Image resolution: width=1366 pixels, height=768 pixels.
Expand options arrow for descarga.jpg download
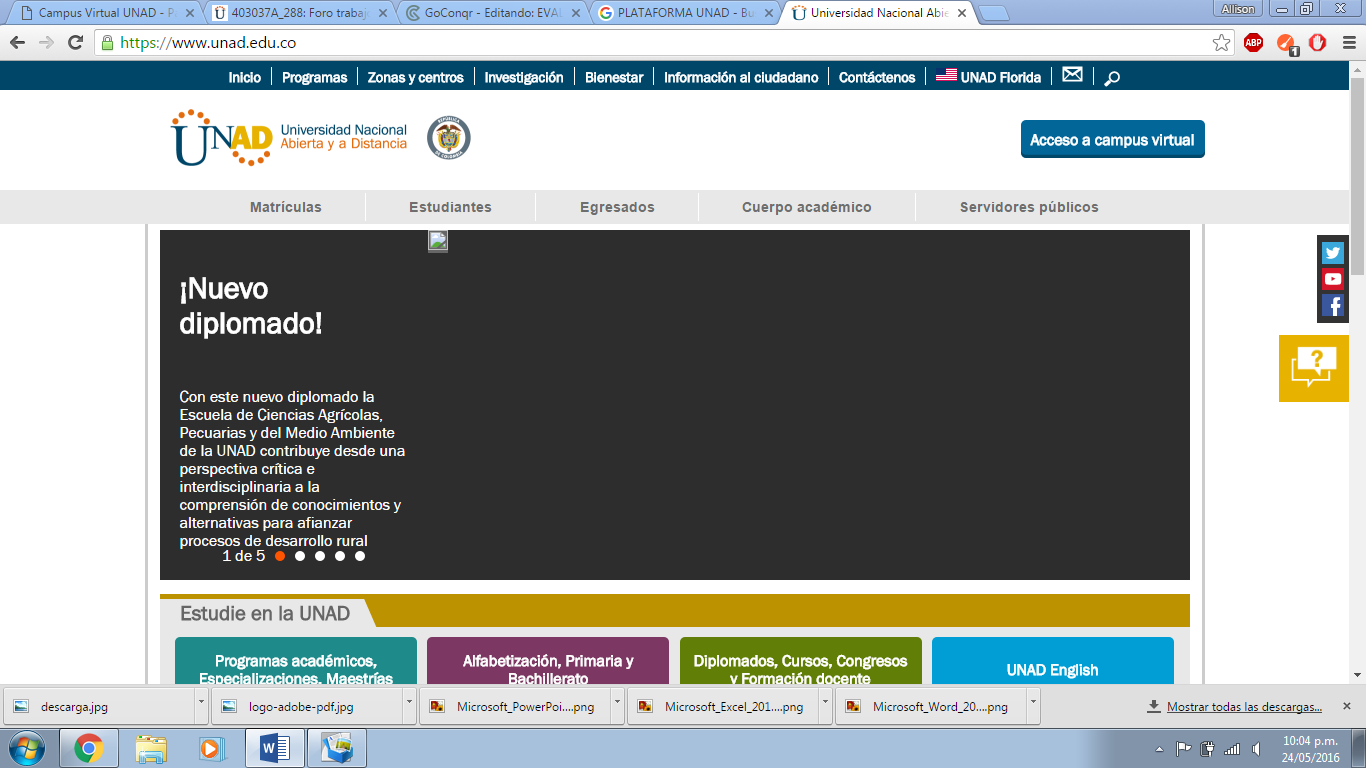click(201, 706)
